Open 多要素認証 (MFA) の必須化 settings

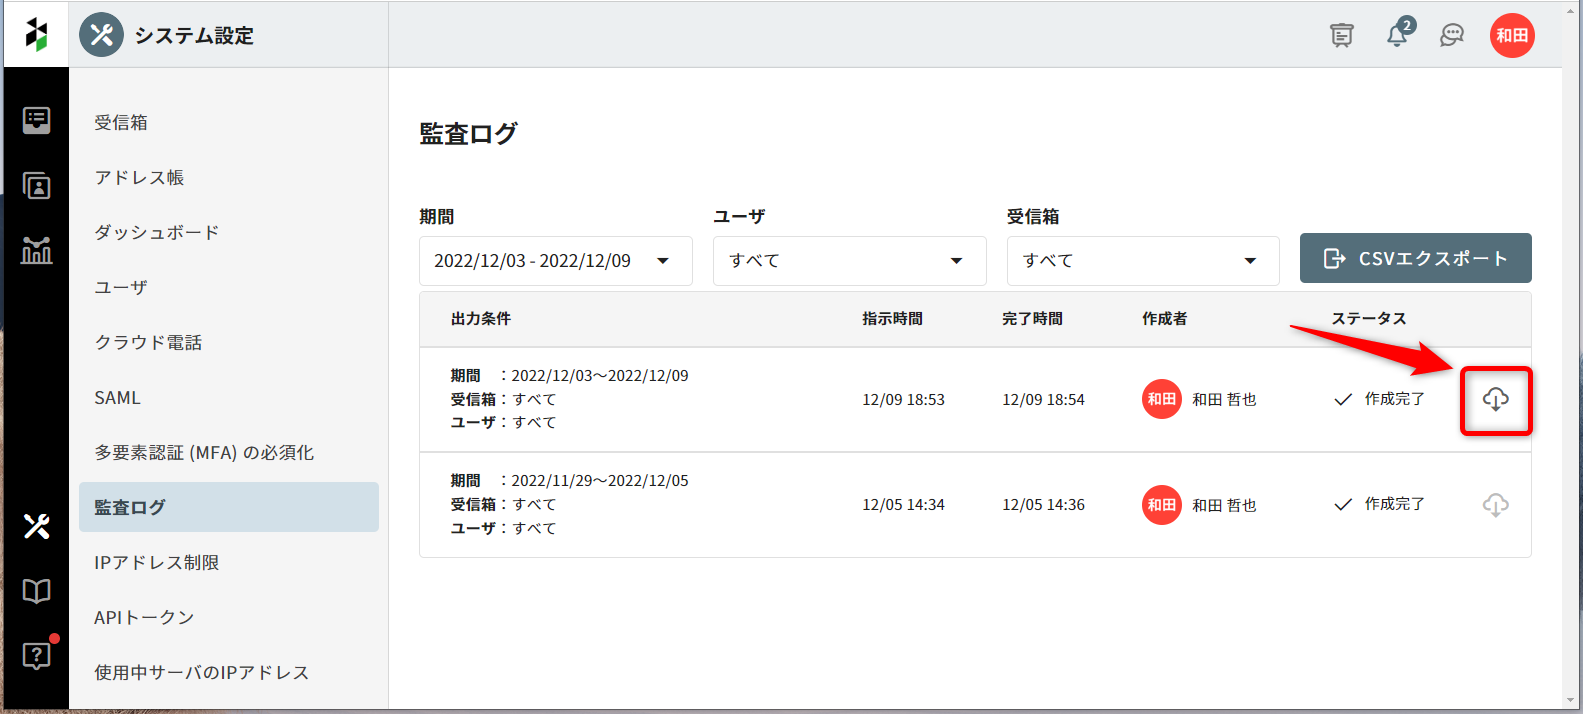click(204, 453)
